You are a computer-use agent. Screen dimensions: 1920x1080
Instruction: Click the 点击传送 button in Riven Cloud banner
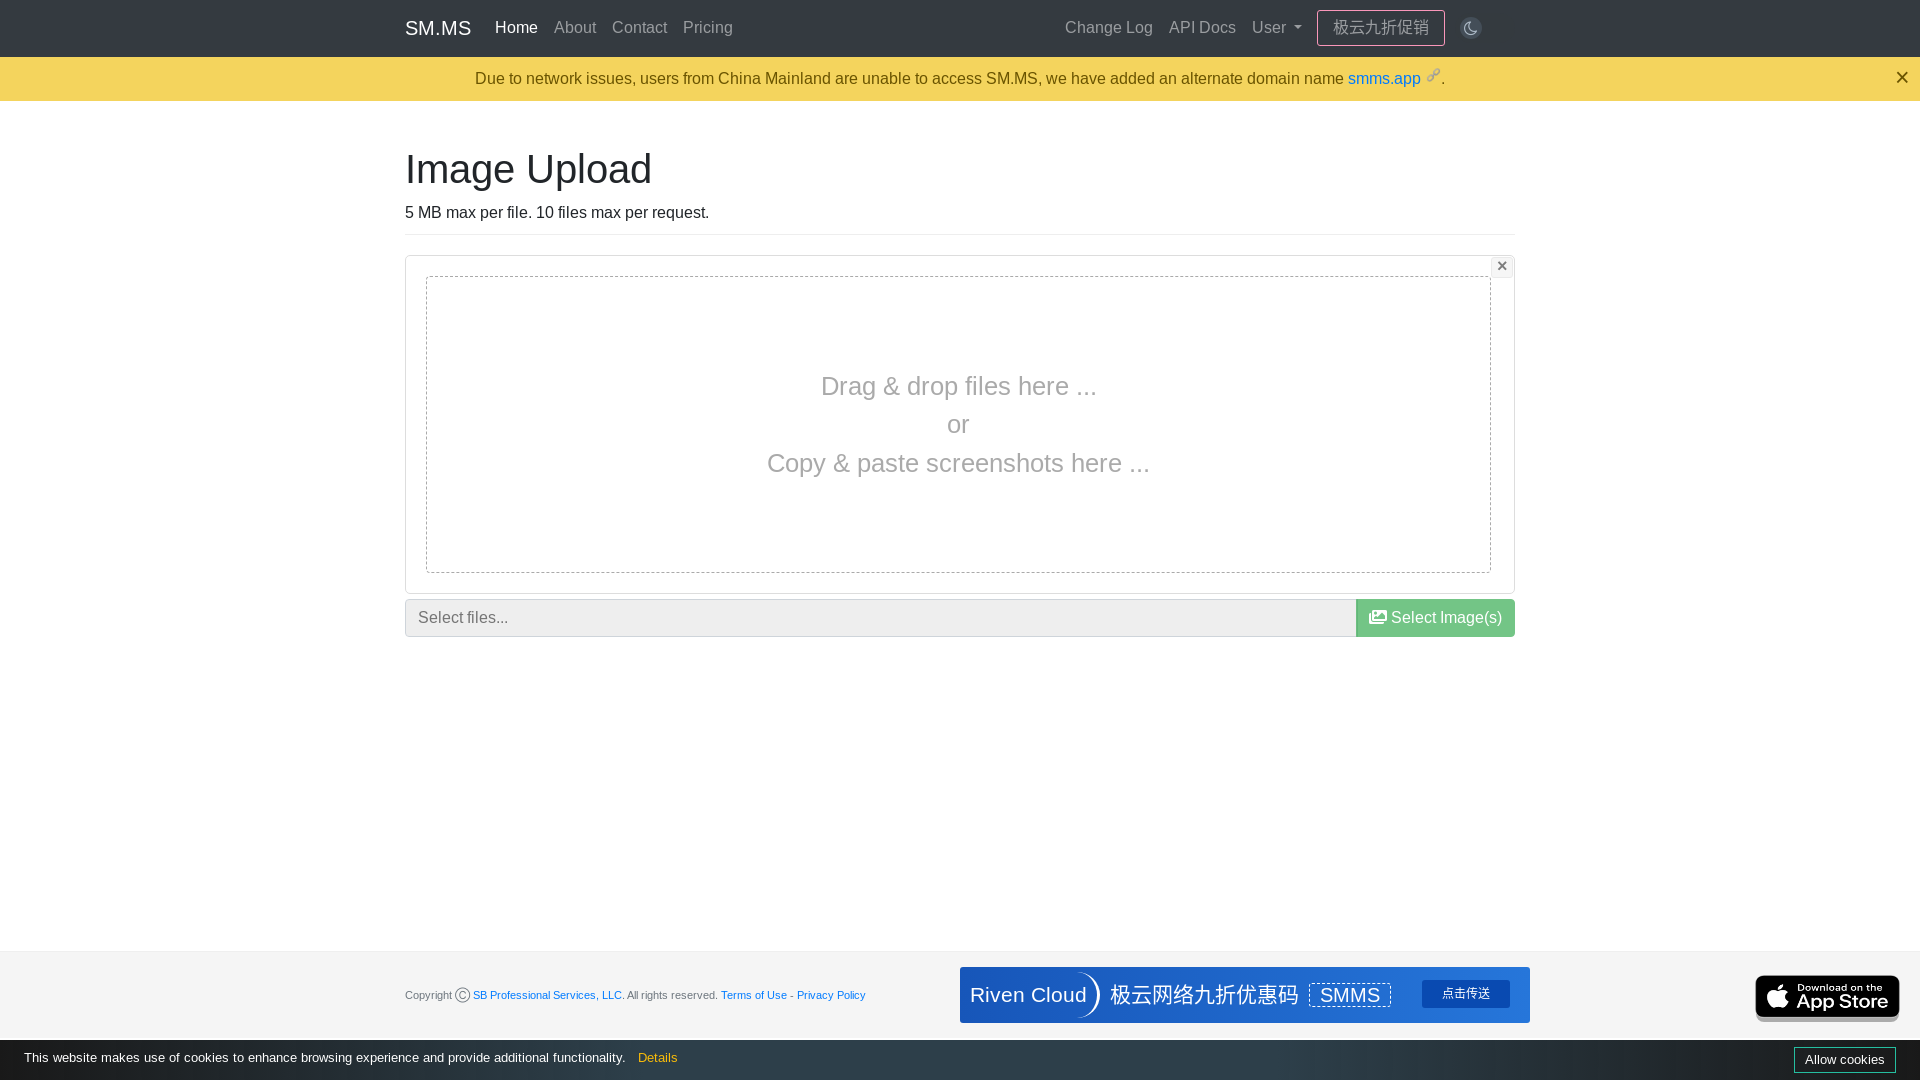1465,993
